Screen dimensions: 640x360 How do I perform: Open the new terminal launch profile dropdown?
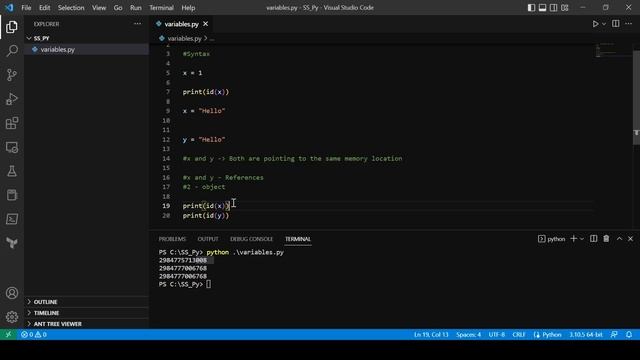pos(582,239)
